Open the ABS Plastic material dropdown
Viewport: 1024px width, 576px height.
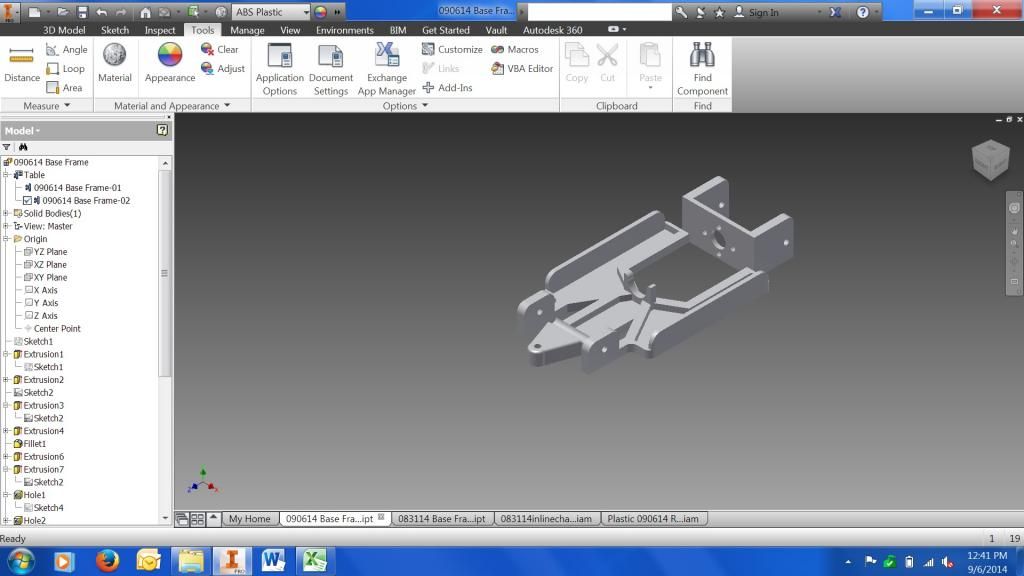tap(306, 12)
